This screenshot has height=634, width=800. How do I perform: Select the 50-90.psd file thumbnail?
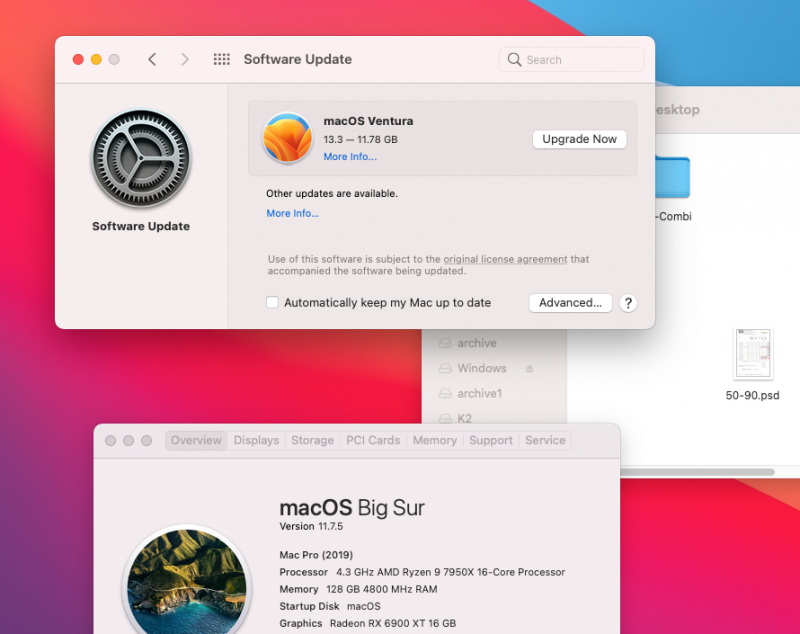click(x=753, y=353)
